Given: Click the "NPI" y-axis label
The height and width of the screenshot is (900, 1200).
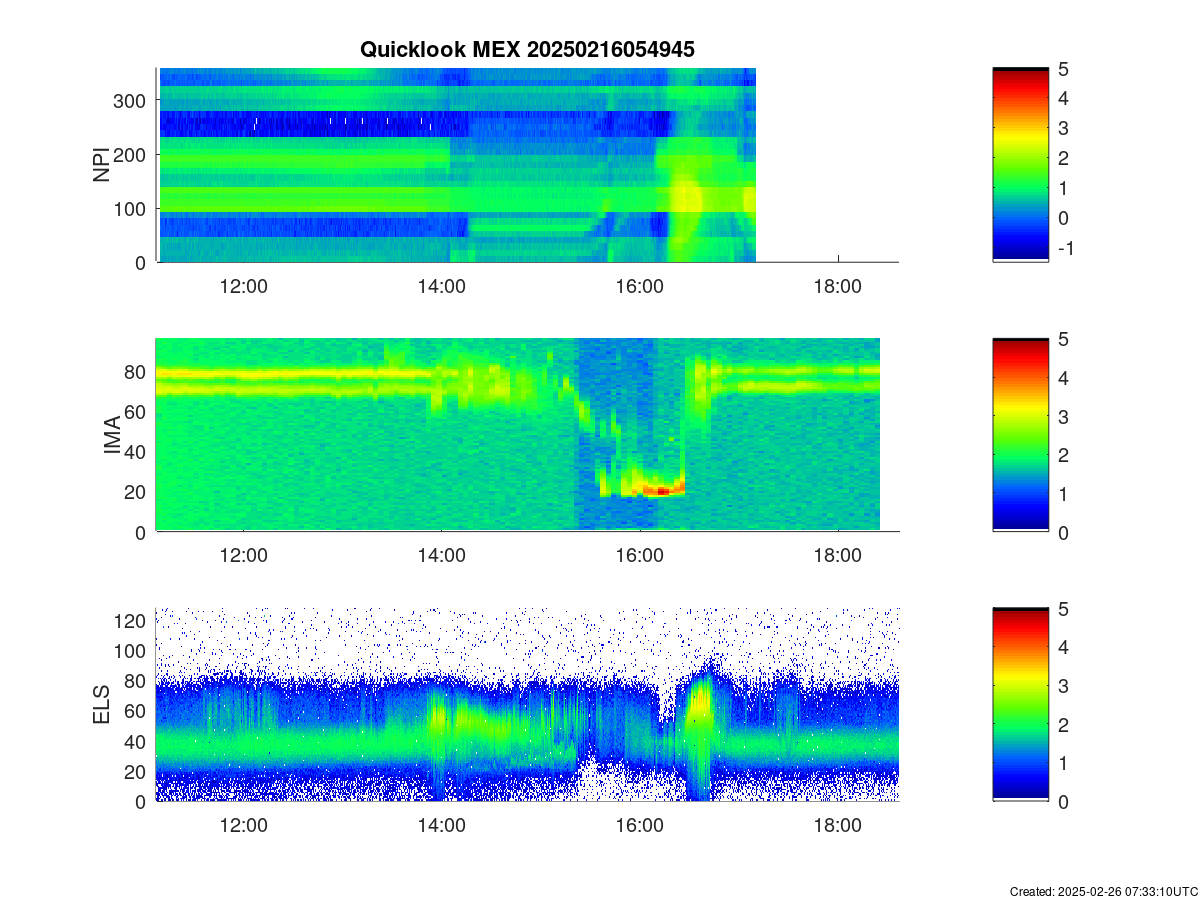Looking at the screenshot, I should [x=101, y=165].
